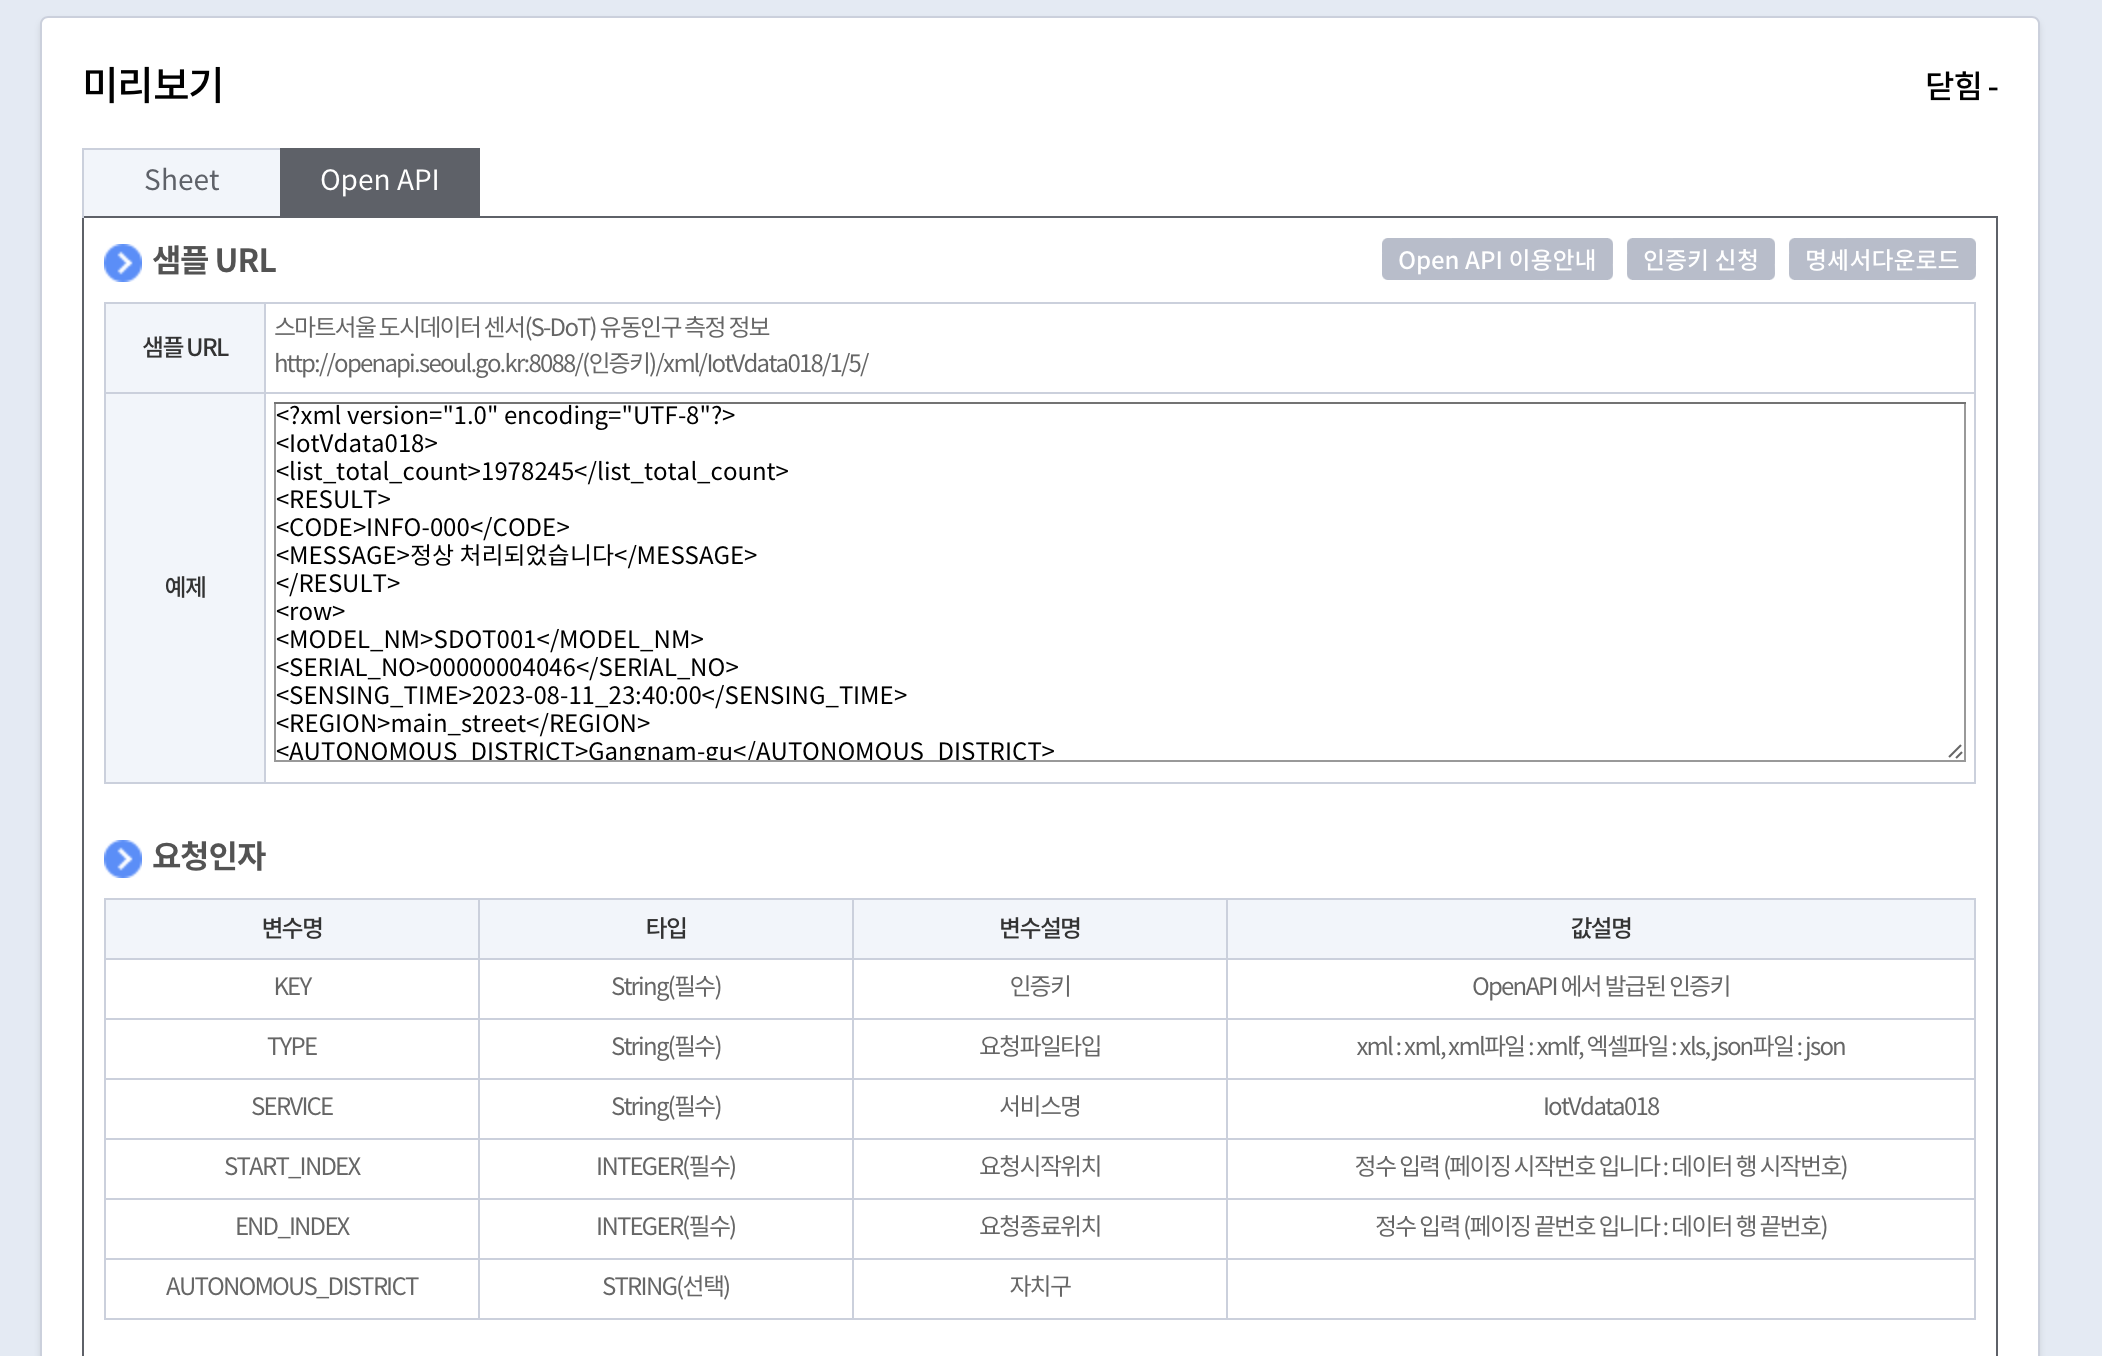The image size is (2102, 1356).
Task: Click the blue arrow icon beside 요청인자 heading
Action: click(x=123, y=858)
